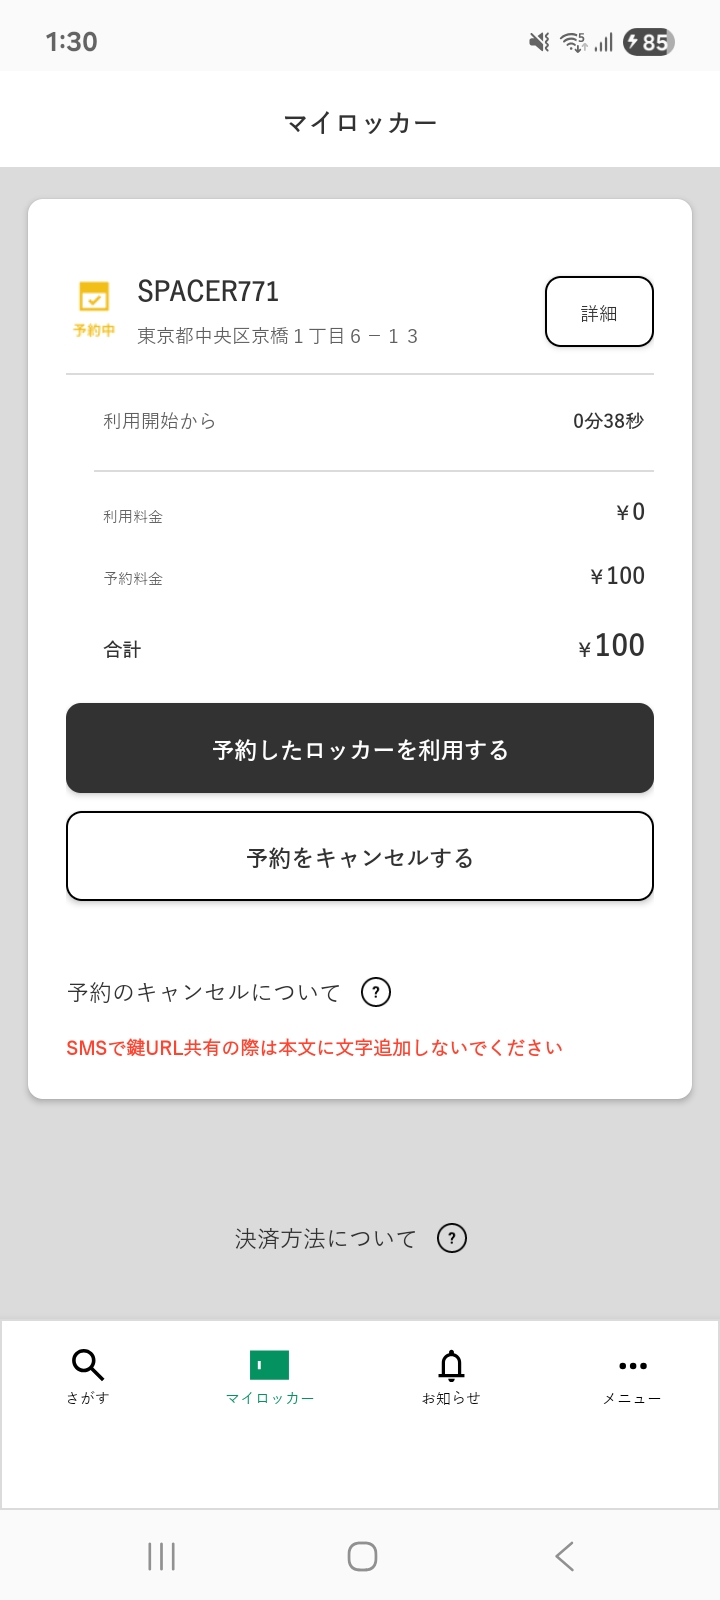Open Android recent apps button
Image resolution: width=720 pixels, height=1600 pixels.
point(161,1556)
